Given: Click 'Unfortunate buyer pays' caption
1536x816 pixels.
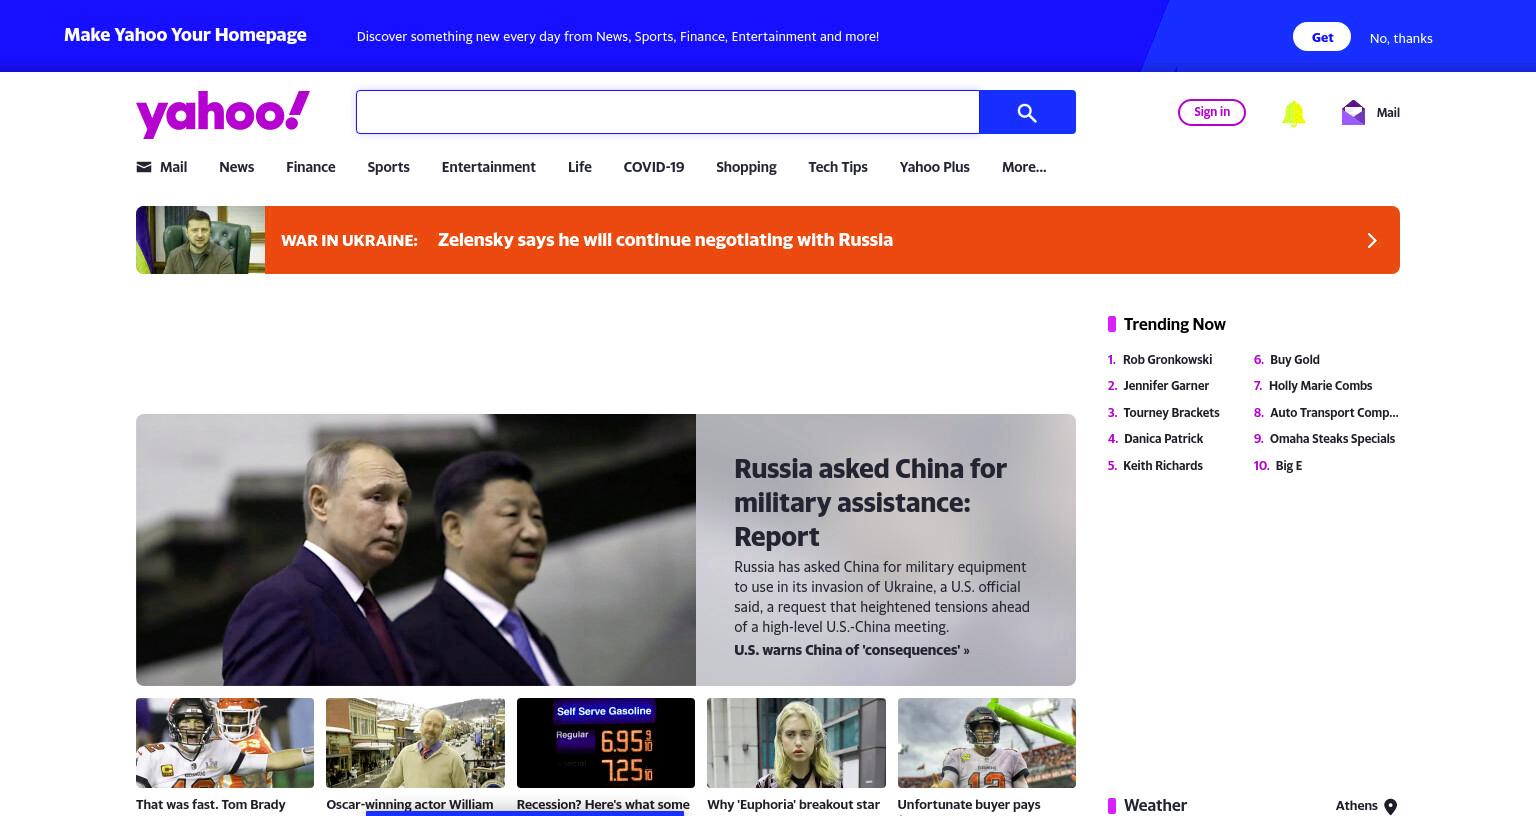Looking at the screenshot, I should pyautogui.click(x=969, y=805).
